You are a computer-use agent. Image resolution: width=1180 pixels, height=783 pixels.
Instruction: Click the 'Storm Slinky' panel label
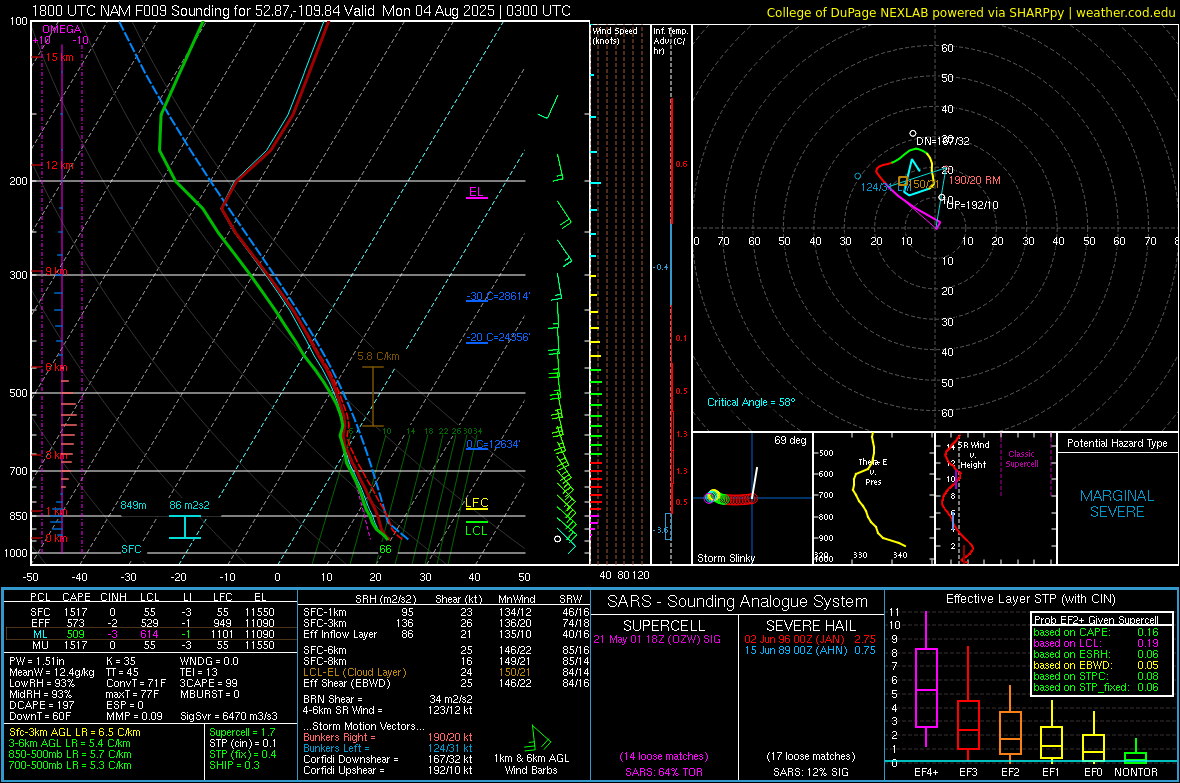click(x=725, y=558)
